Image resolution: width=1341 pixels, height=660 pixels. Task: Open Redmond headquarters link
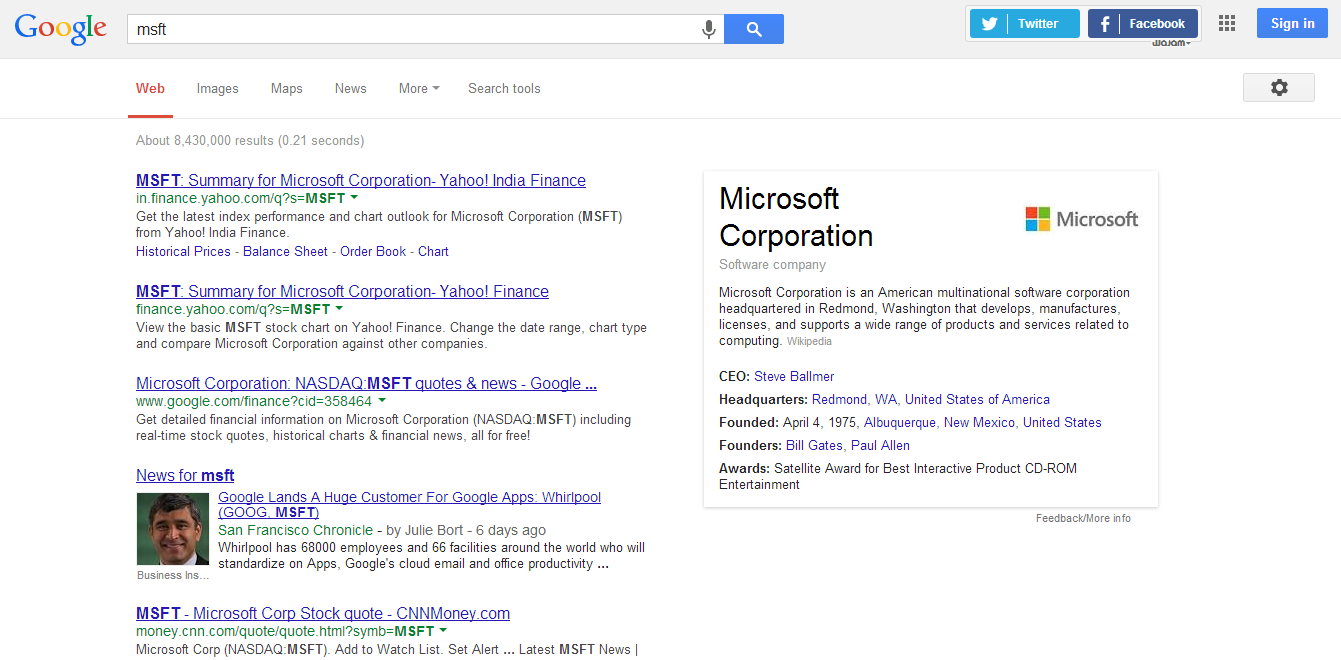click(x=839, y=399)
